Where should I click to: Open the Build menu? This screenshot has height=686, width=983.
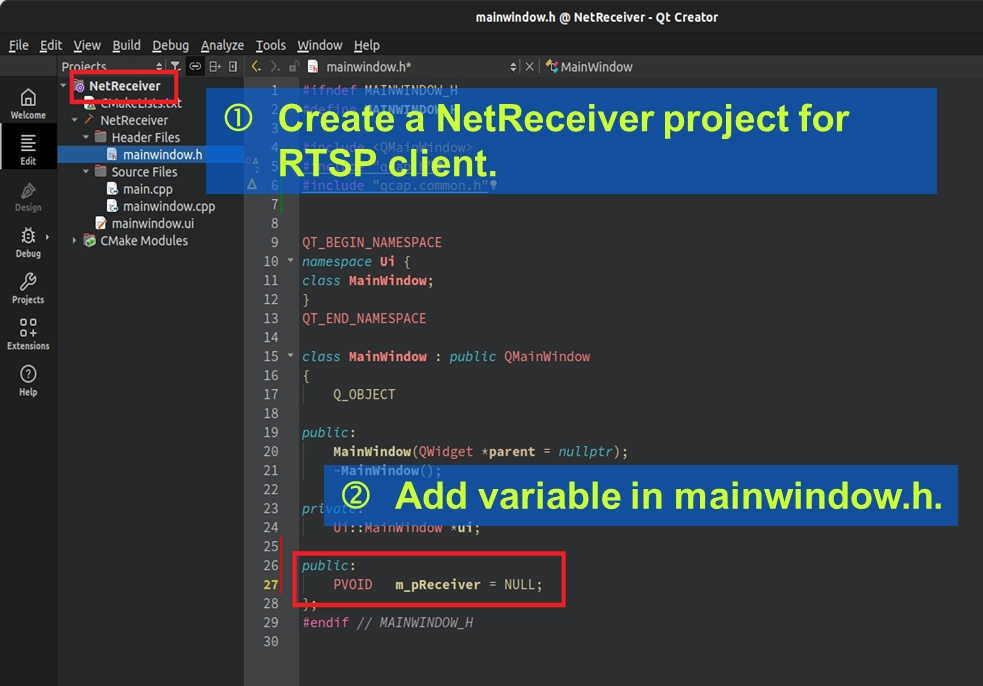point(126,45)
